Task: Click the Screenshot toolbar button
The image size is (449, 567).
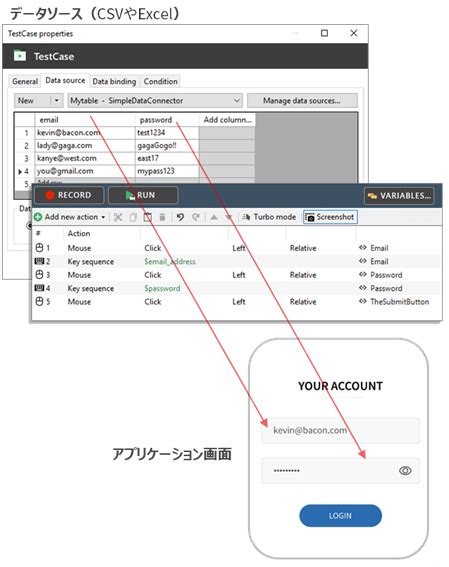Action: (330, 217)
